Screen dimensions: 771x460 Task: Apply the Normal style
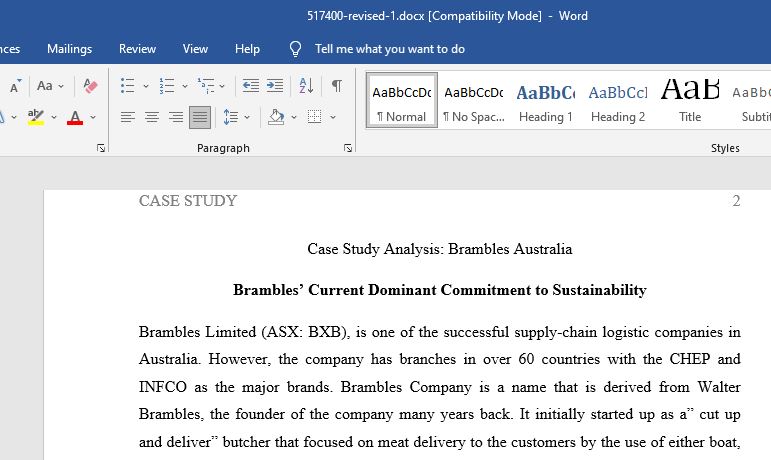[402, 101]
